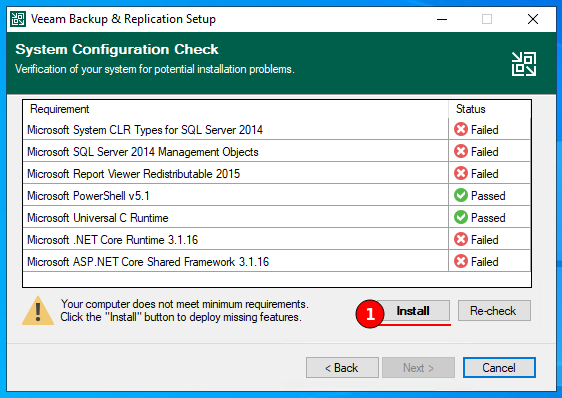The width and height of the screenshot is (562, 398).
Task: Close the Veeam setup window
Action: pyautogui.click(x=533, y=19)
